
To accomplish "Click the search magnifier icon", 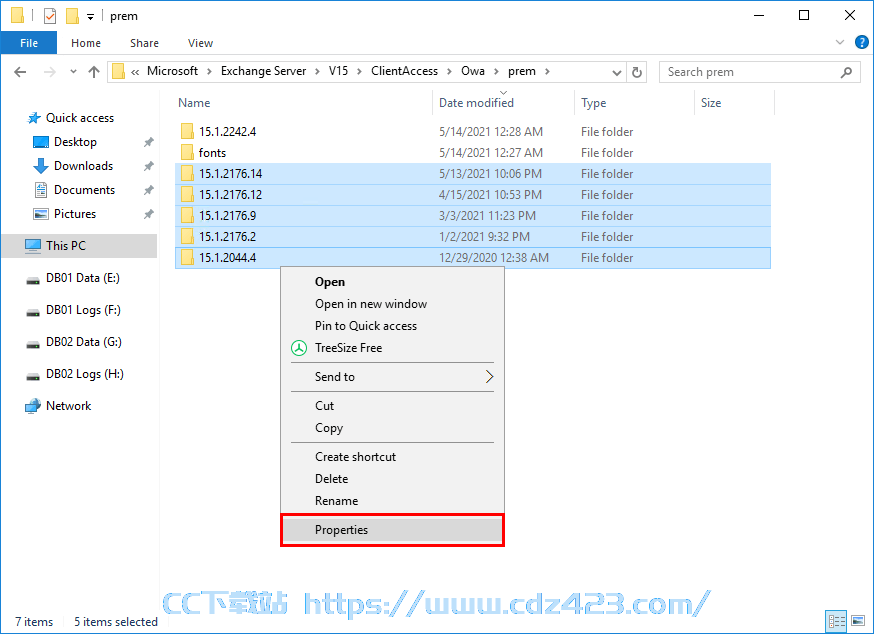I will click(x=846, y=72).
